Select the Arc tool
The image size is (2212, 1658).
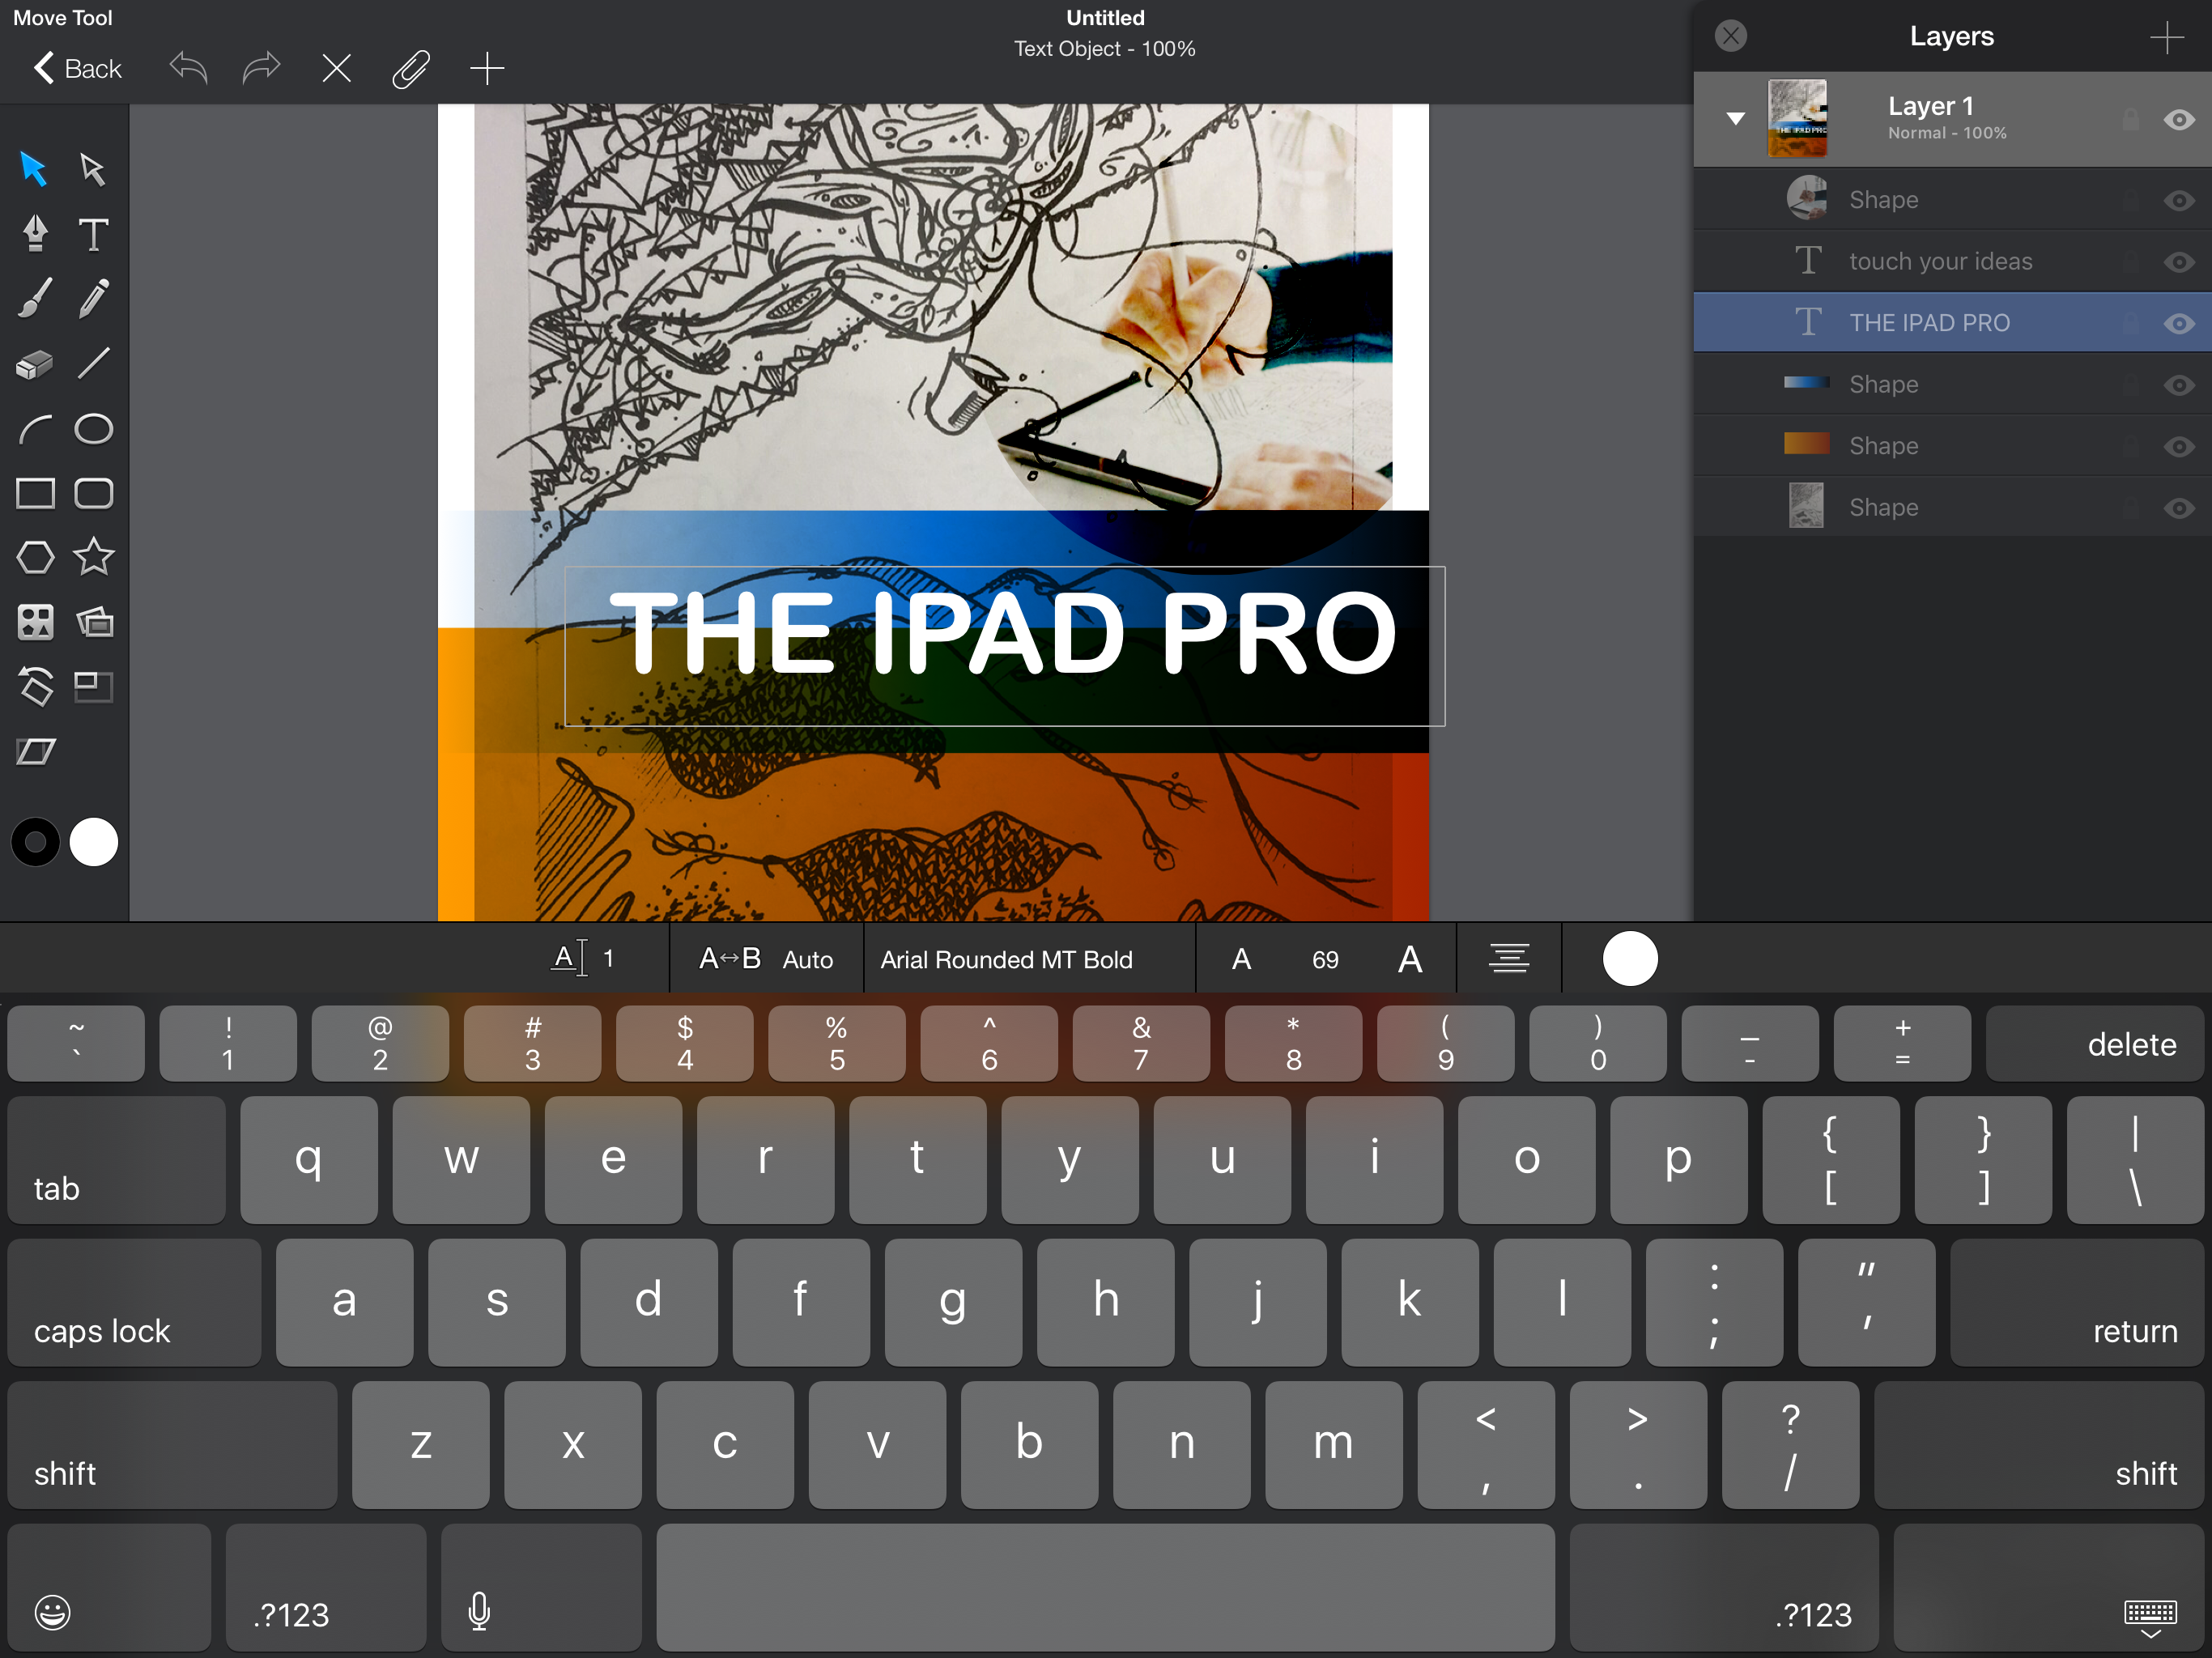tap(35, 429)
